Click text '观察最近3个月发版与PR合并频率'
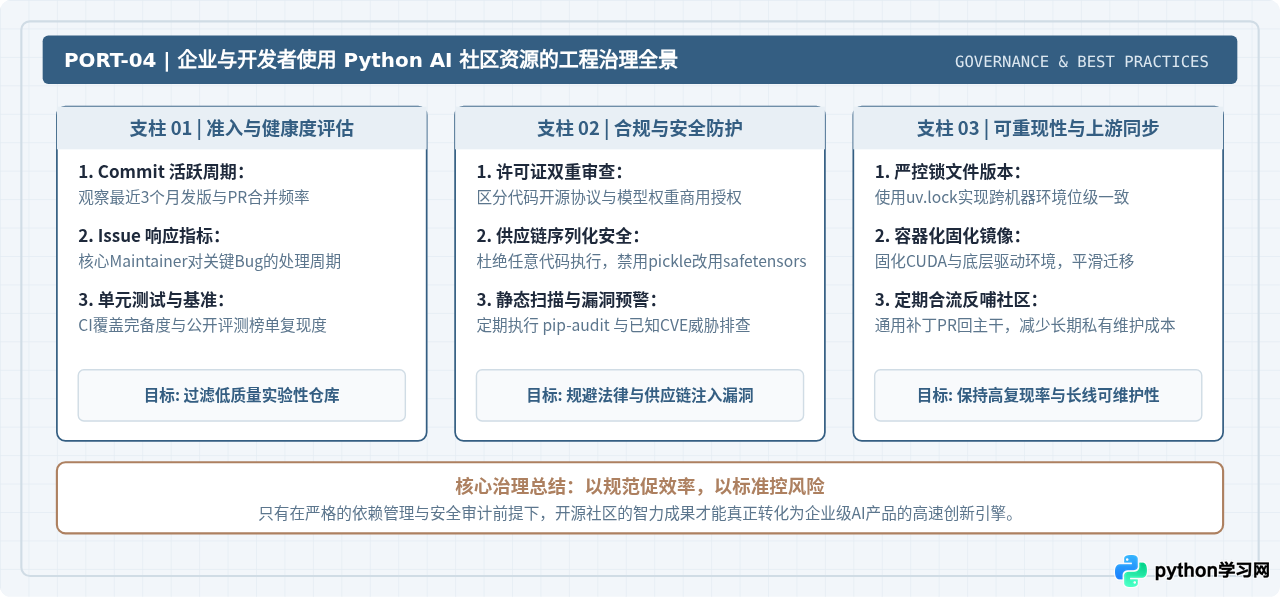 tap(194, 197)
